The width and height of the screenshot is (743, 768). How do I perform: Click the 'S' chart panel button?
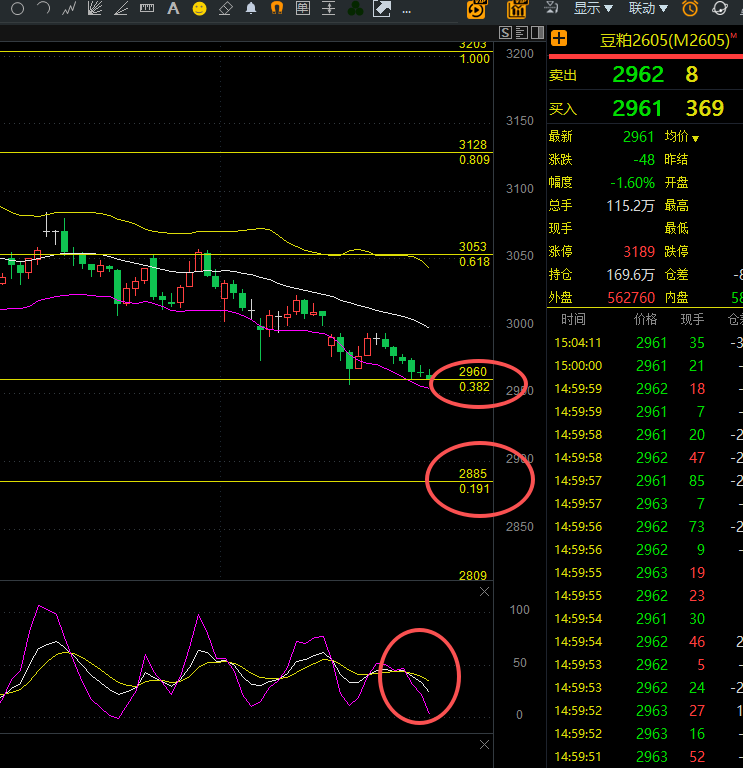(x=505, y=32)
